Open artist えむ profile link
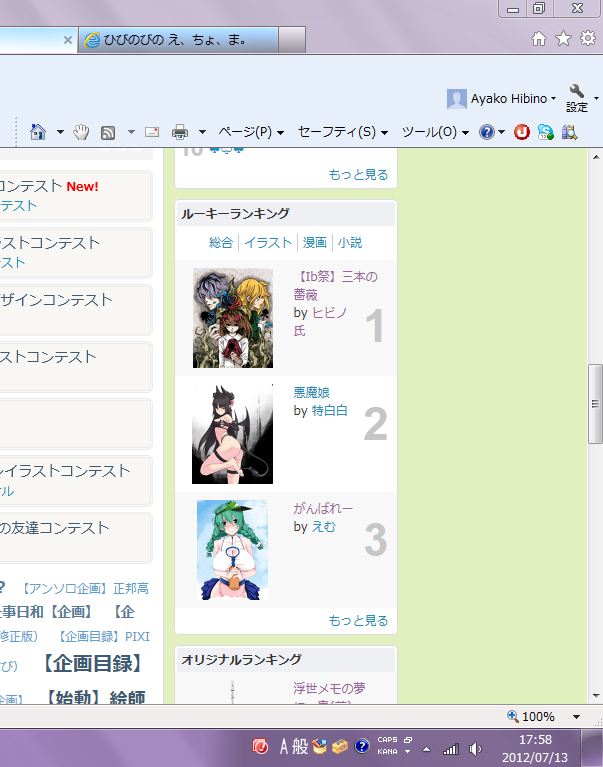The width and height of the screenshot is (603, 767). click(324, 527)
